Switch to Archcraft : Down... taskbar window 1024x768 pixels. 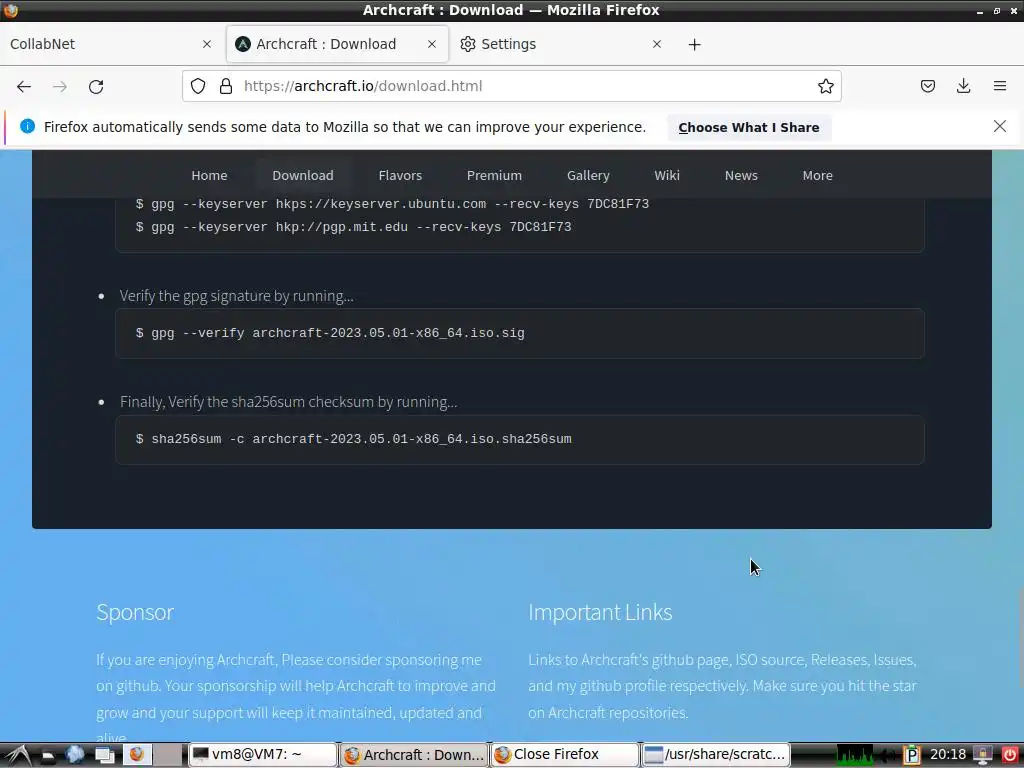coord(414,755)
